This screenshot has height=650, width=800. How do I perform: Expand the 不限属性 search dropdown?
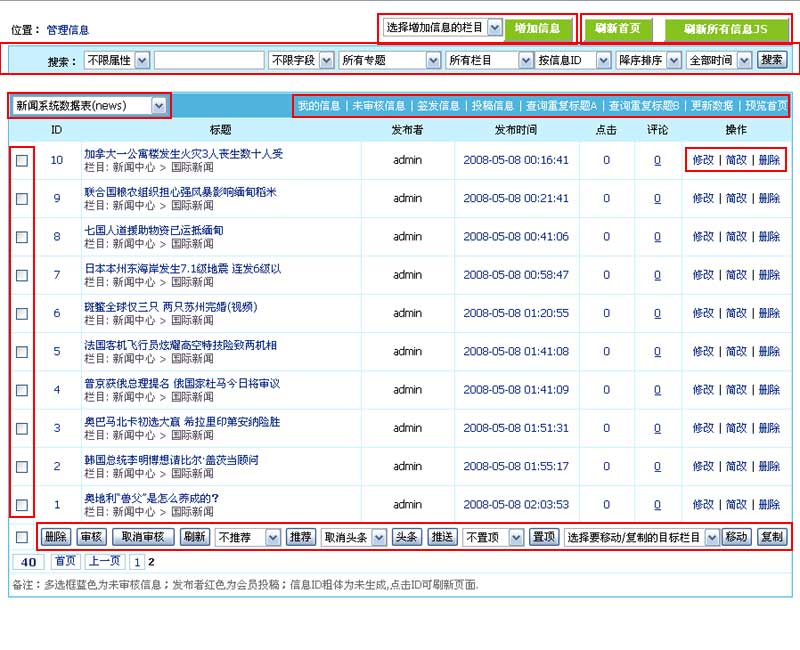(x=117, y=61)
